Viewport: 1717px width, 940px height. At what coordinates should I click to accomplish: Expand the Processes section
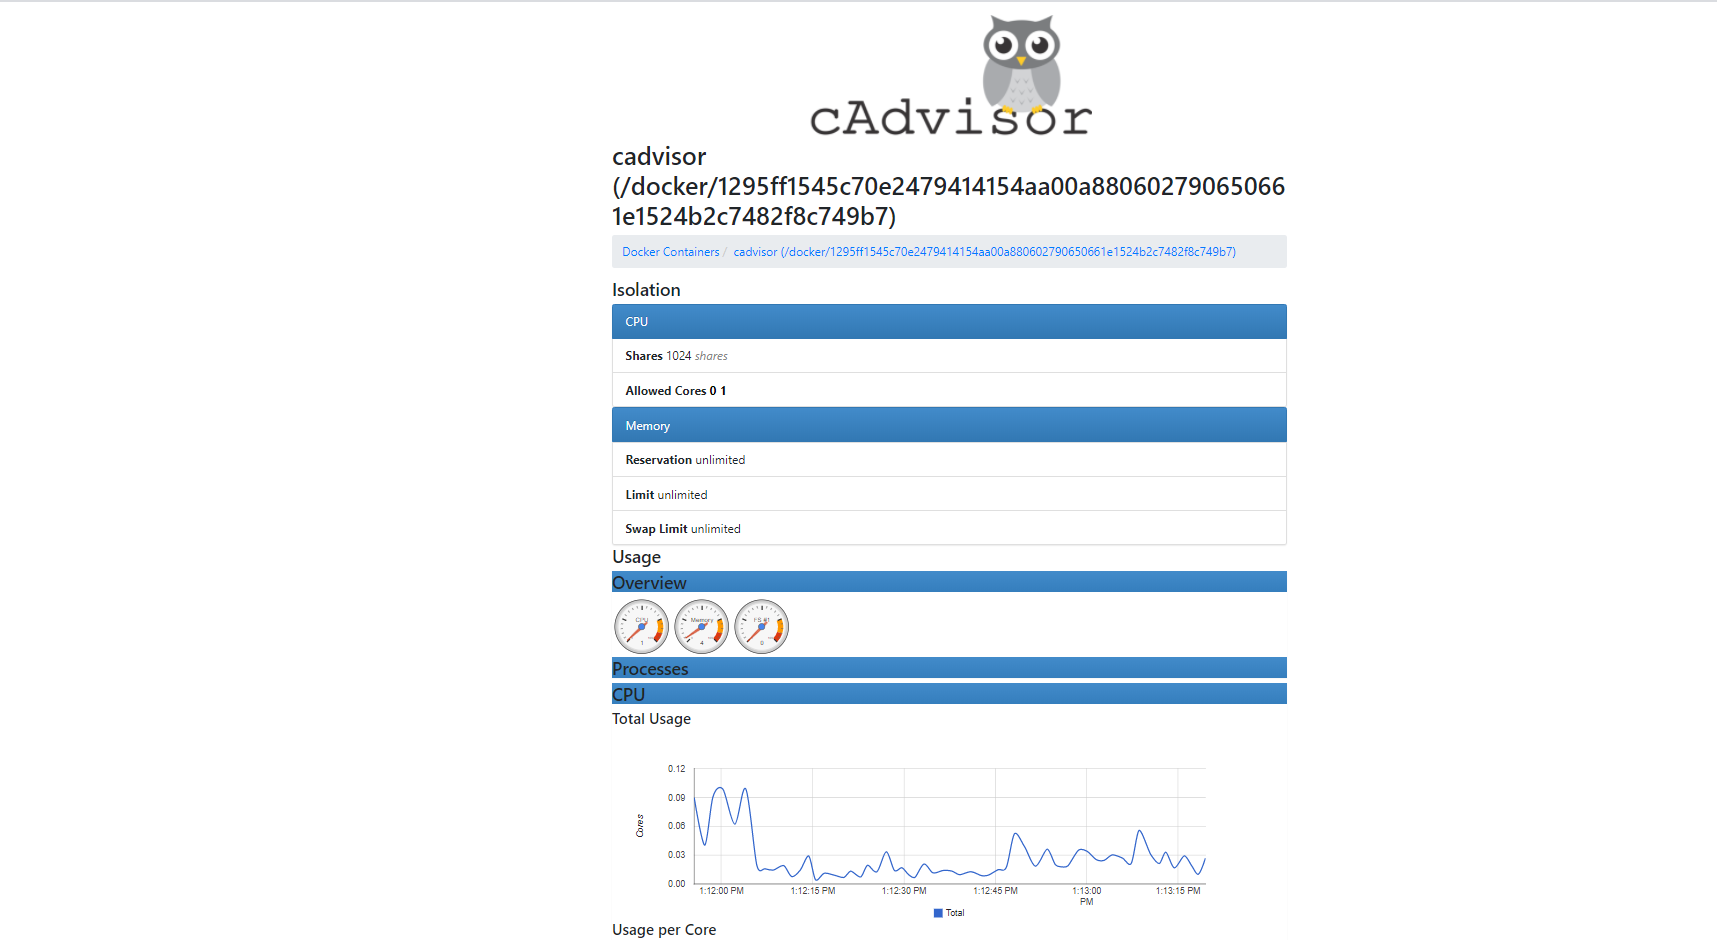(x=948, y=667)
